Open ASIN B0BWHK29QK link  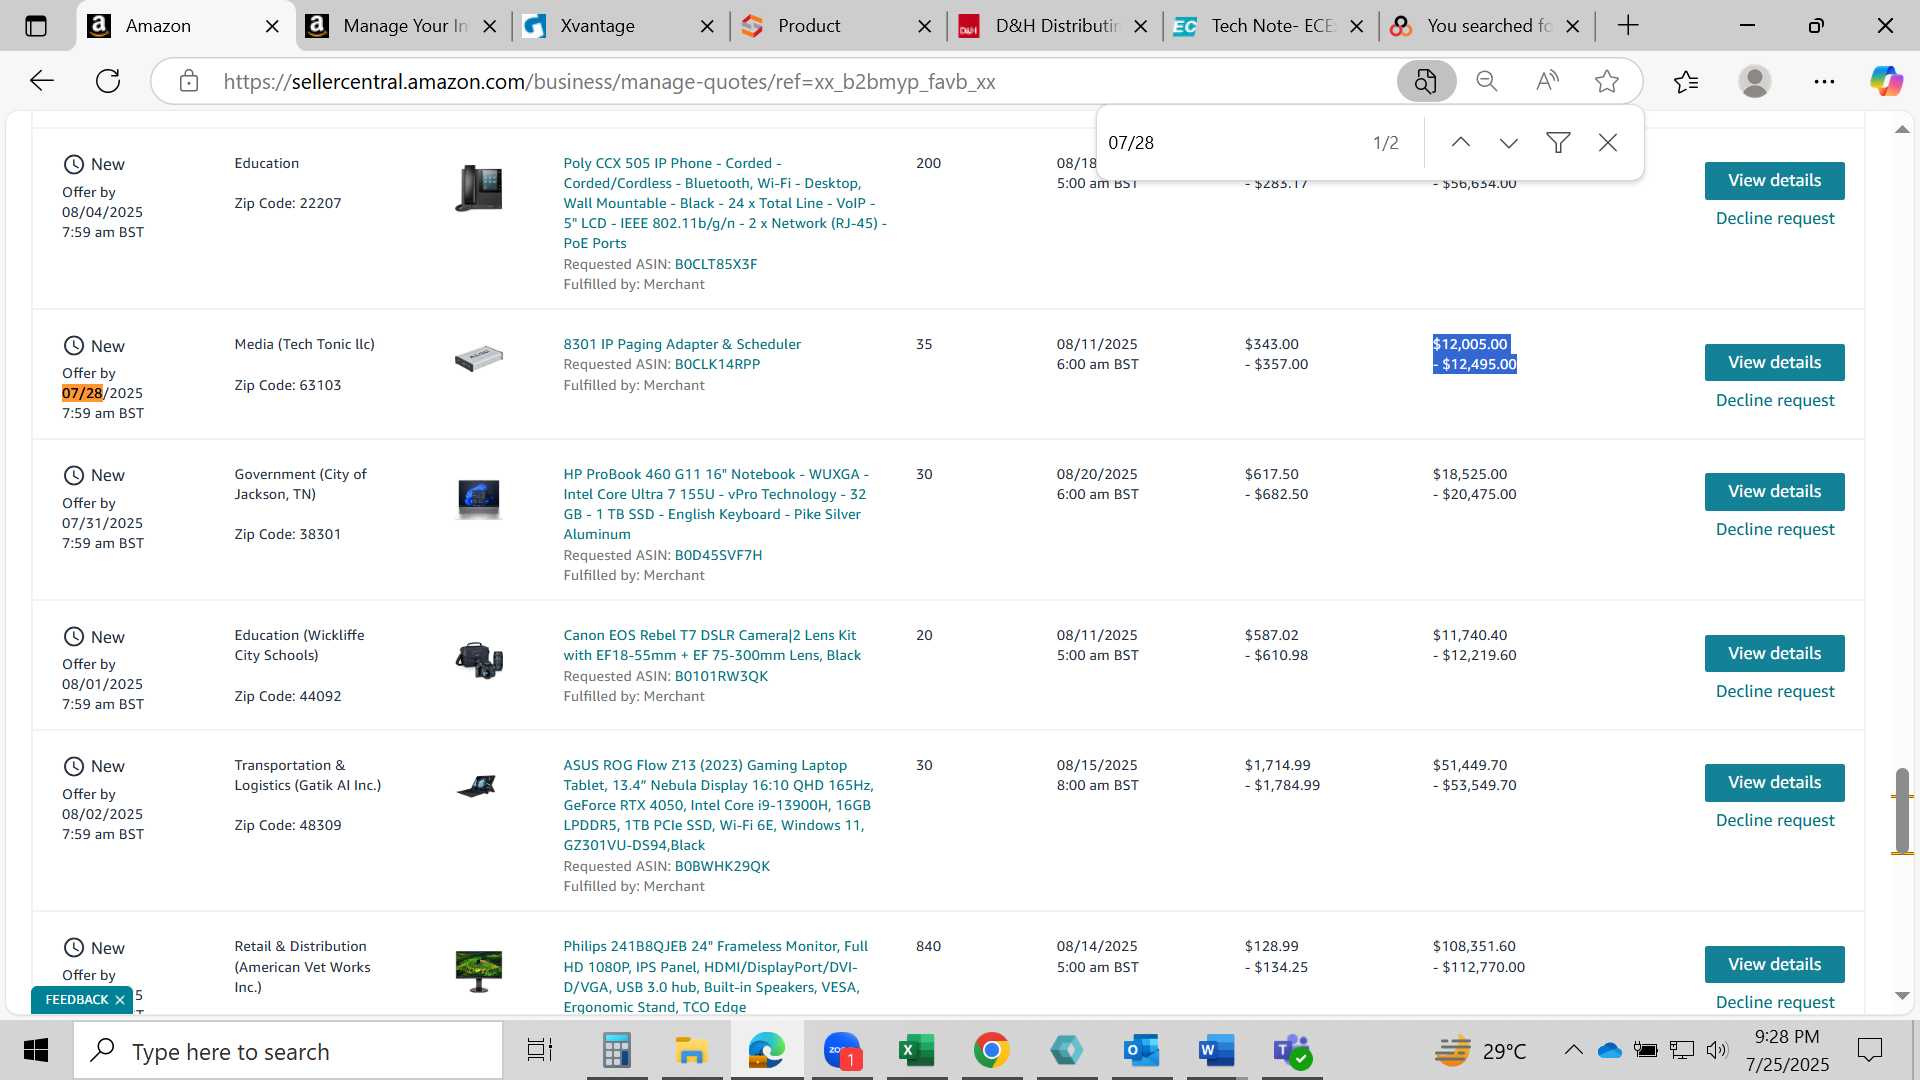coord(722,866)
